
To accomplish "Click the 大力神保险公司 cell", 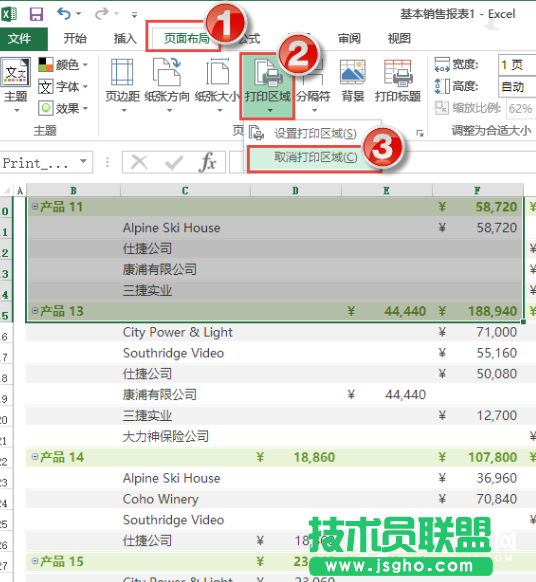I will 185,436.
